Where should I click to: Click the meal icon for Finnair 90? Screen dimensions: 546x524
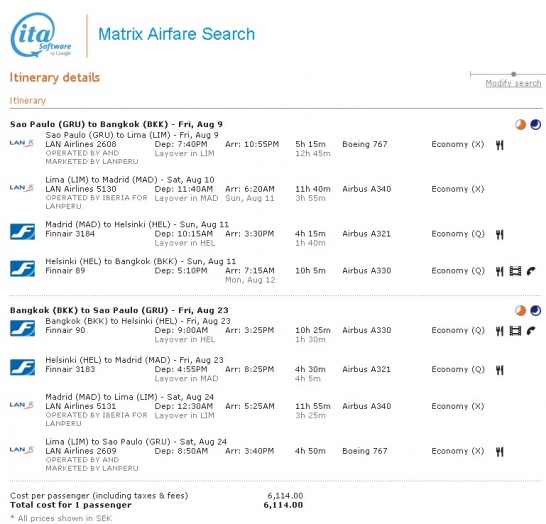pos(500,331)
